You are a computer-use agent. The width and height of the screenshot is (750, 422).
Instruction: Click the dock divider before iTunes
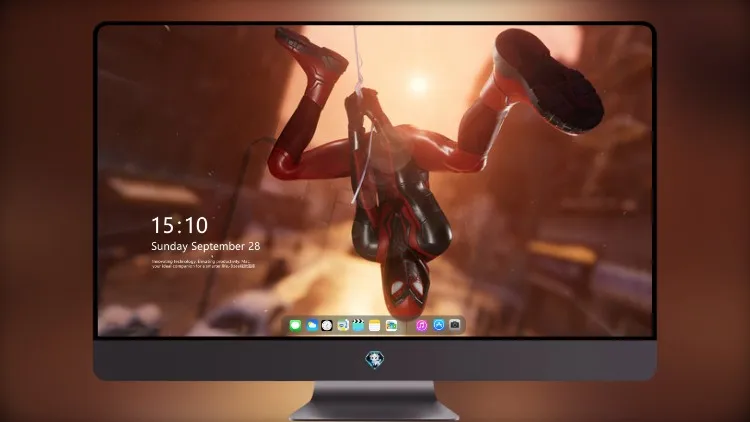coord(407,326)
